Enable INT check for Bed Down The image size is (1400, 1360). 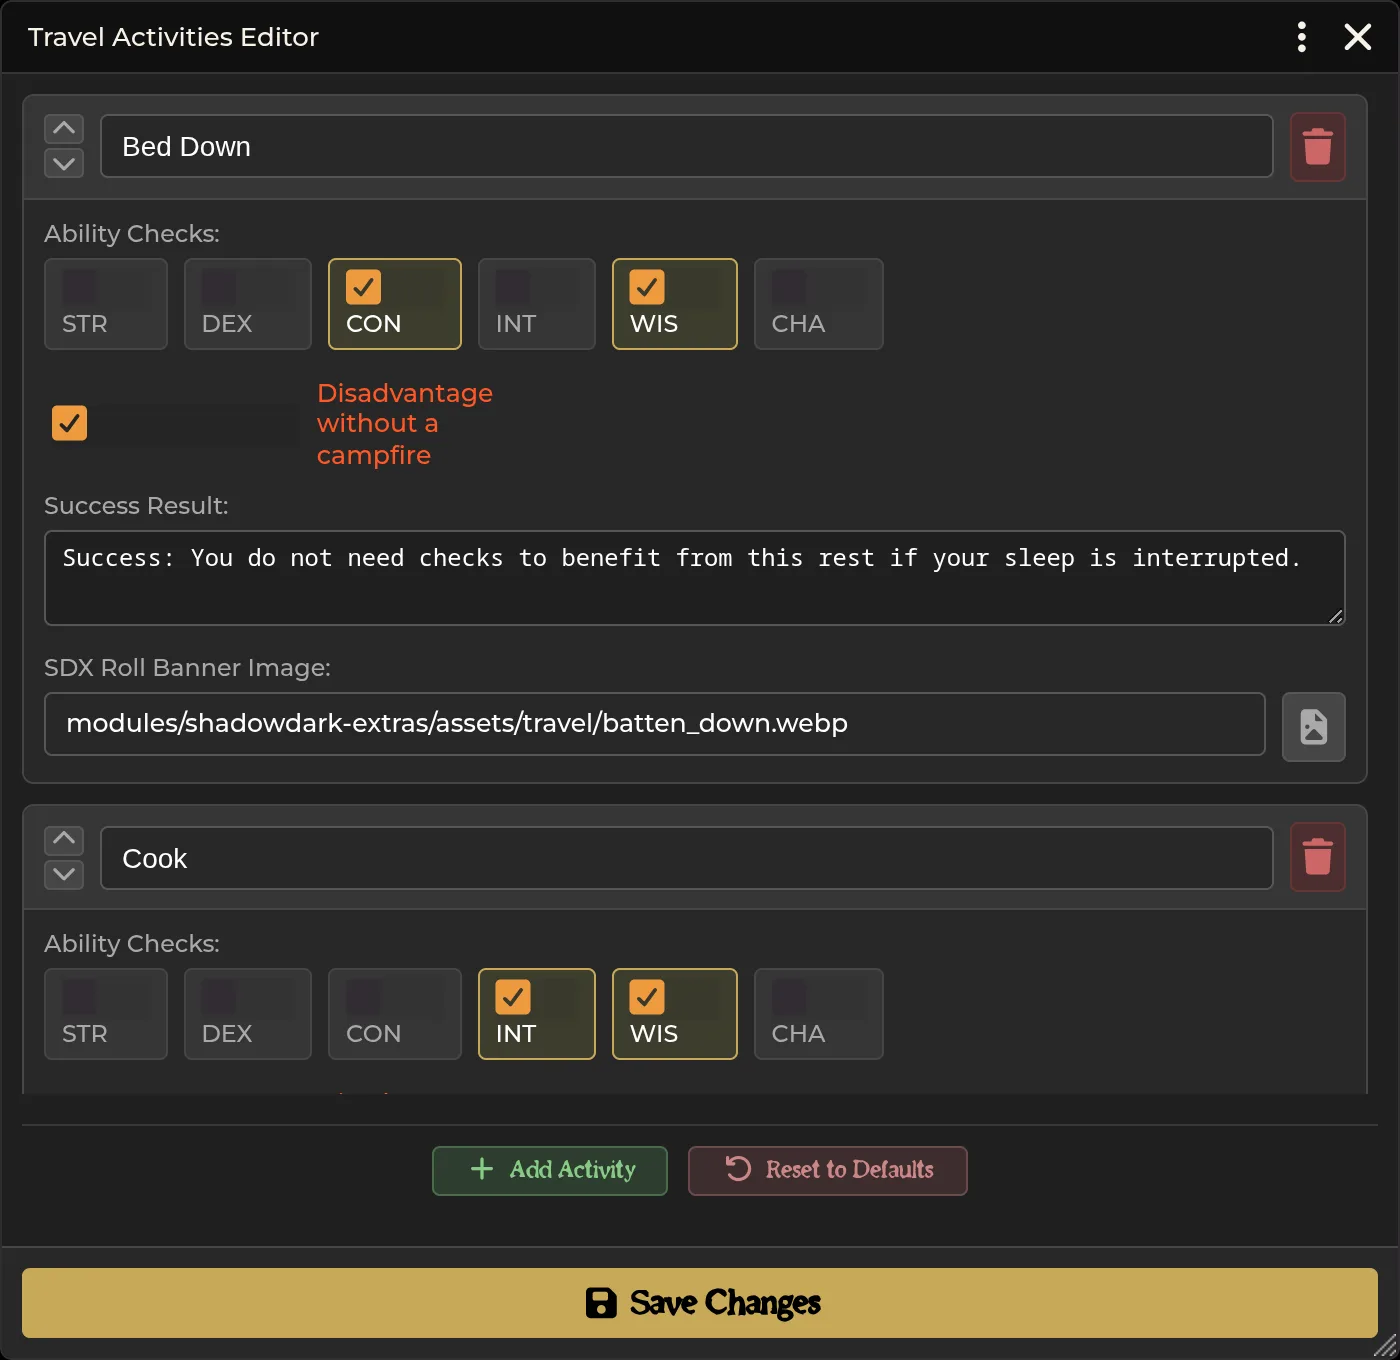click(x=537, y=304)
